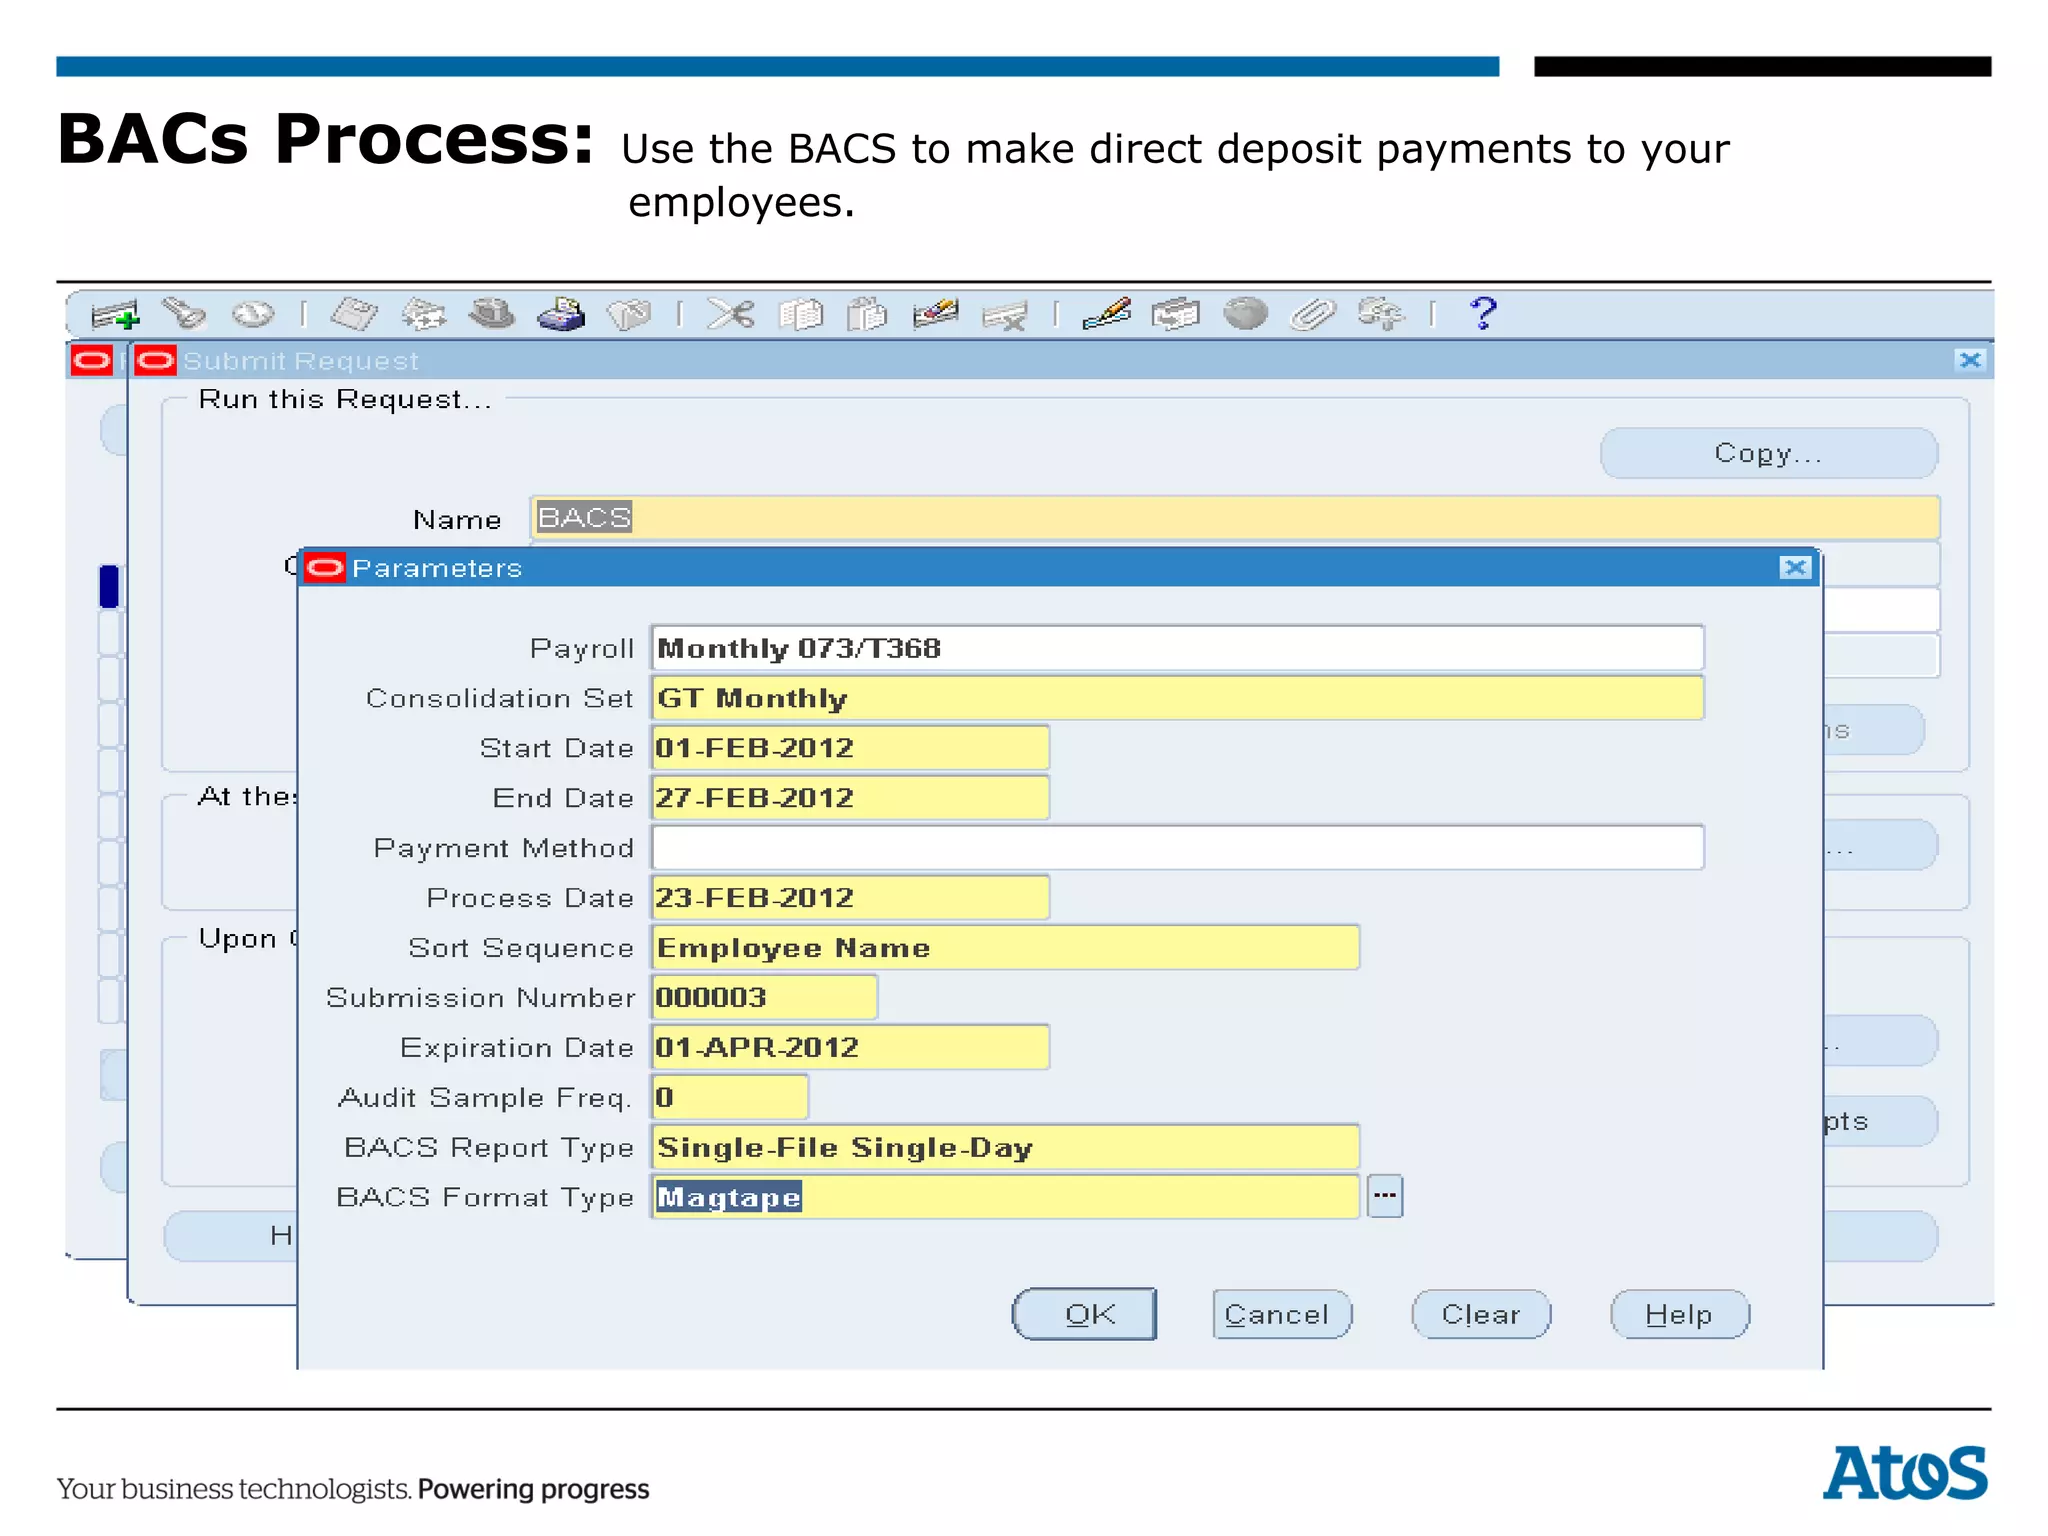This screenshot has height=1536, width=2048.
Task: Click the New record toolbar icon
Action: 115,314
